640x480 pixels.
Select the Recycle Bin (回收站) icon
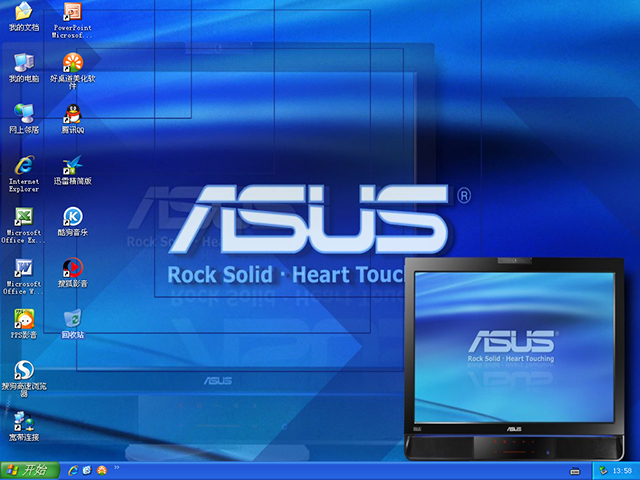(x=72, y=319)
